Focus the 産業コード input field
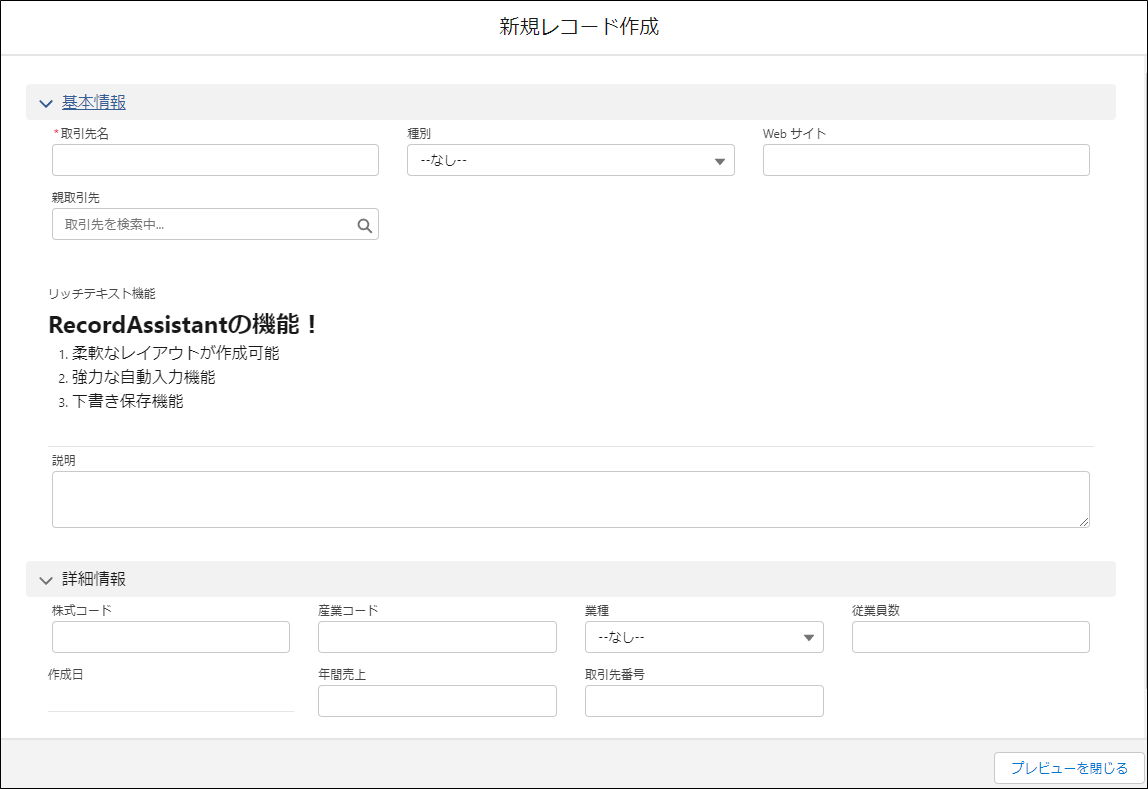 coord(437,637)
